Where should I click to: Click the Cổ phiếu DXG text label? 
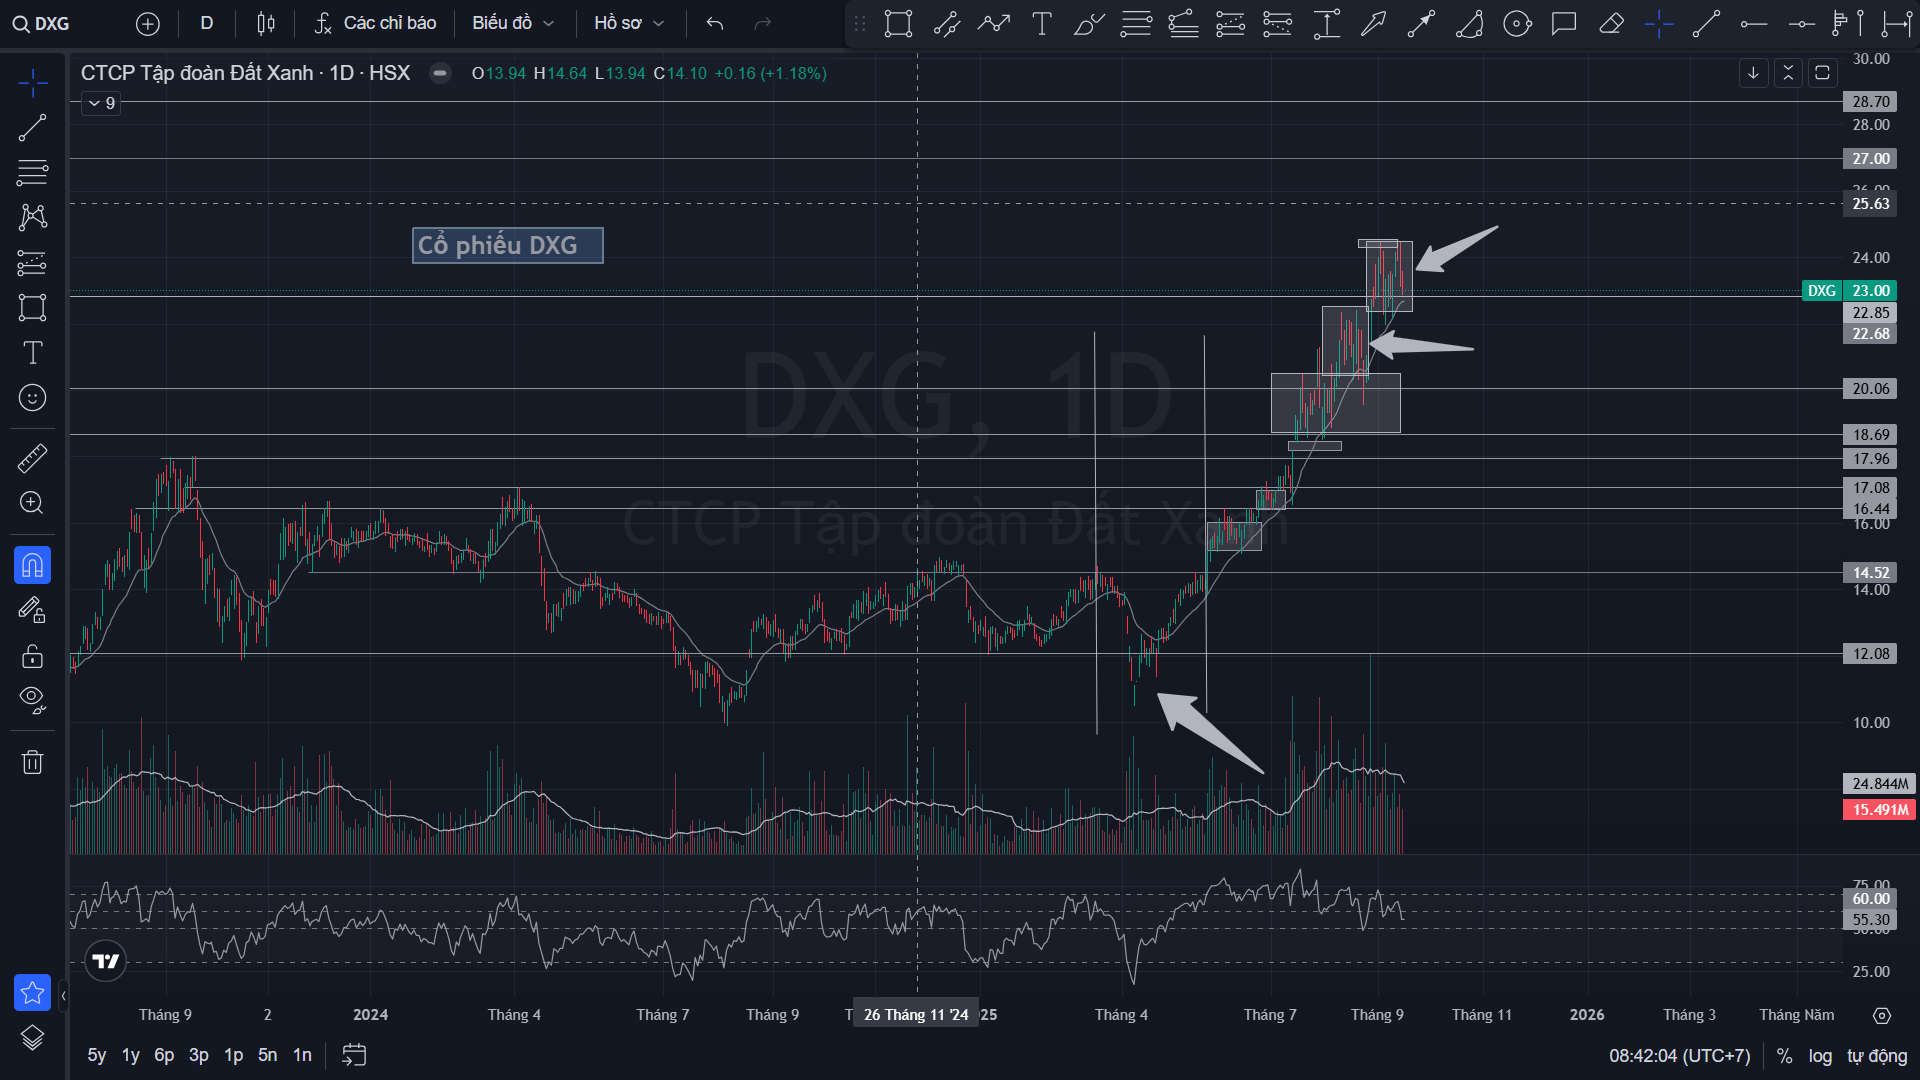point(507,245)
